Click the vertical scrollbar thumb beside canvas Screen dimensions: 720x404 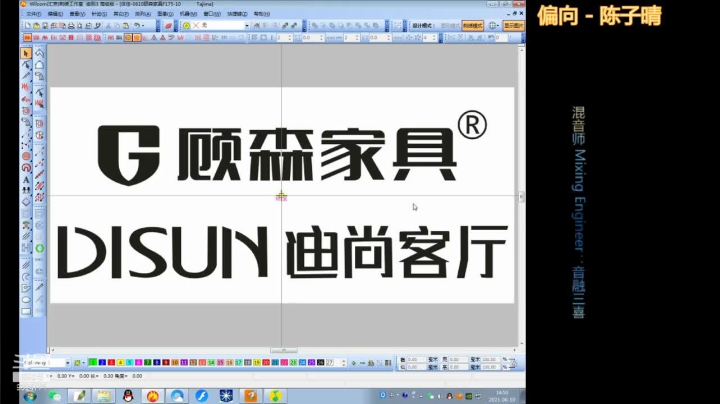[x=521, y=197]
